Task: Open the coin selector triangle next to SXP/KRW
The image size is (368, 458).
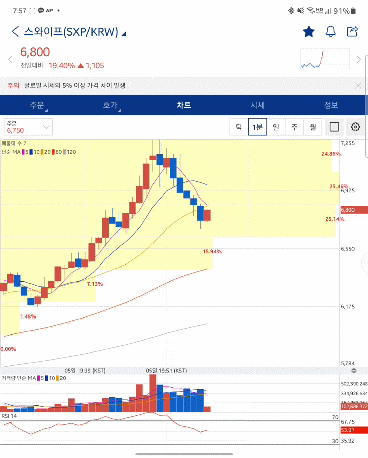Action: coord(124,34)
